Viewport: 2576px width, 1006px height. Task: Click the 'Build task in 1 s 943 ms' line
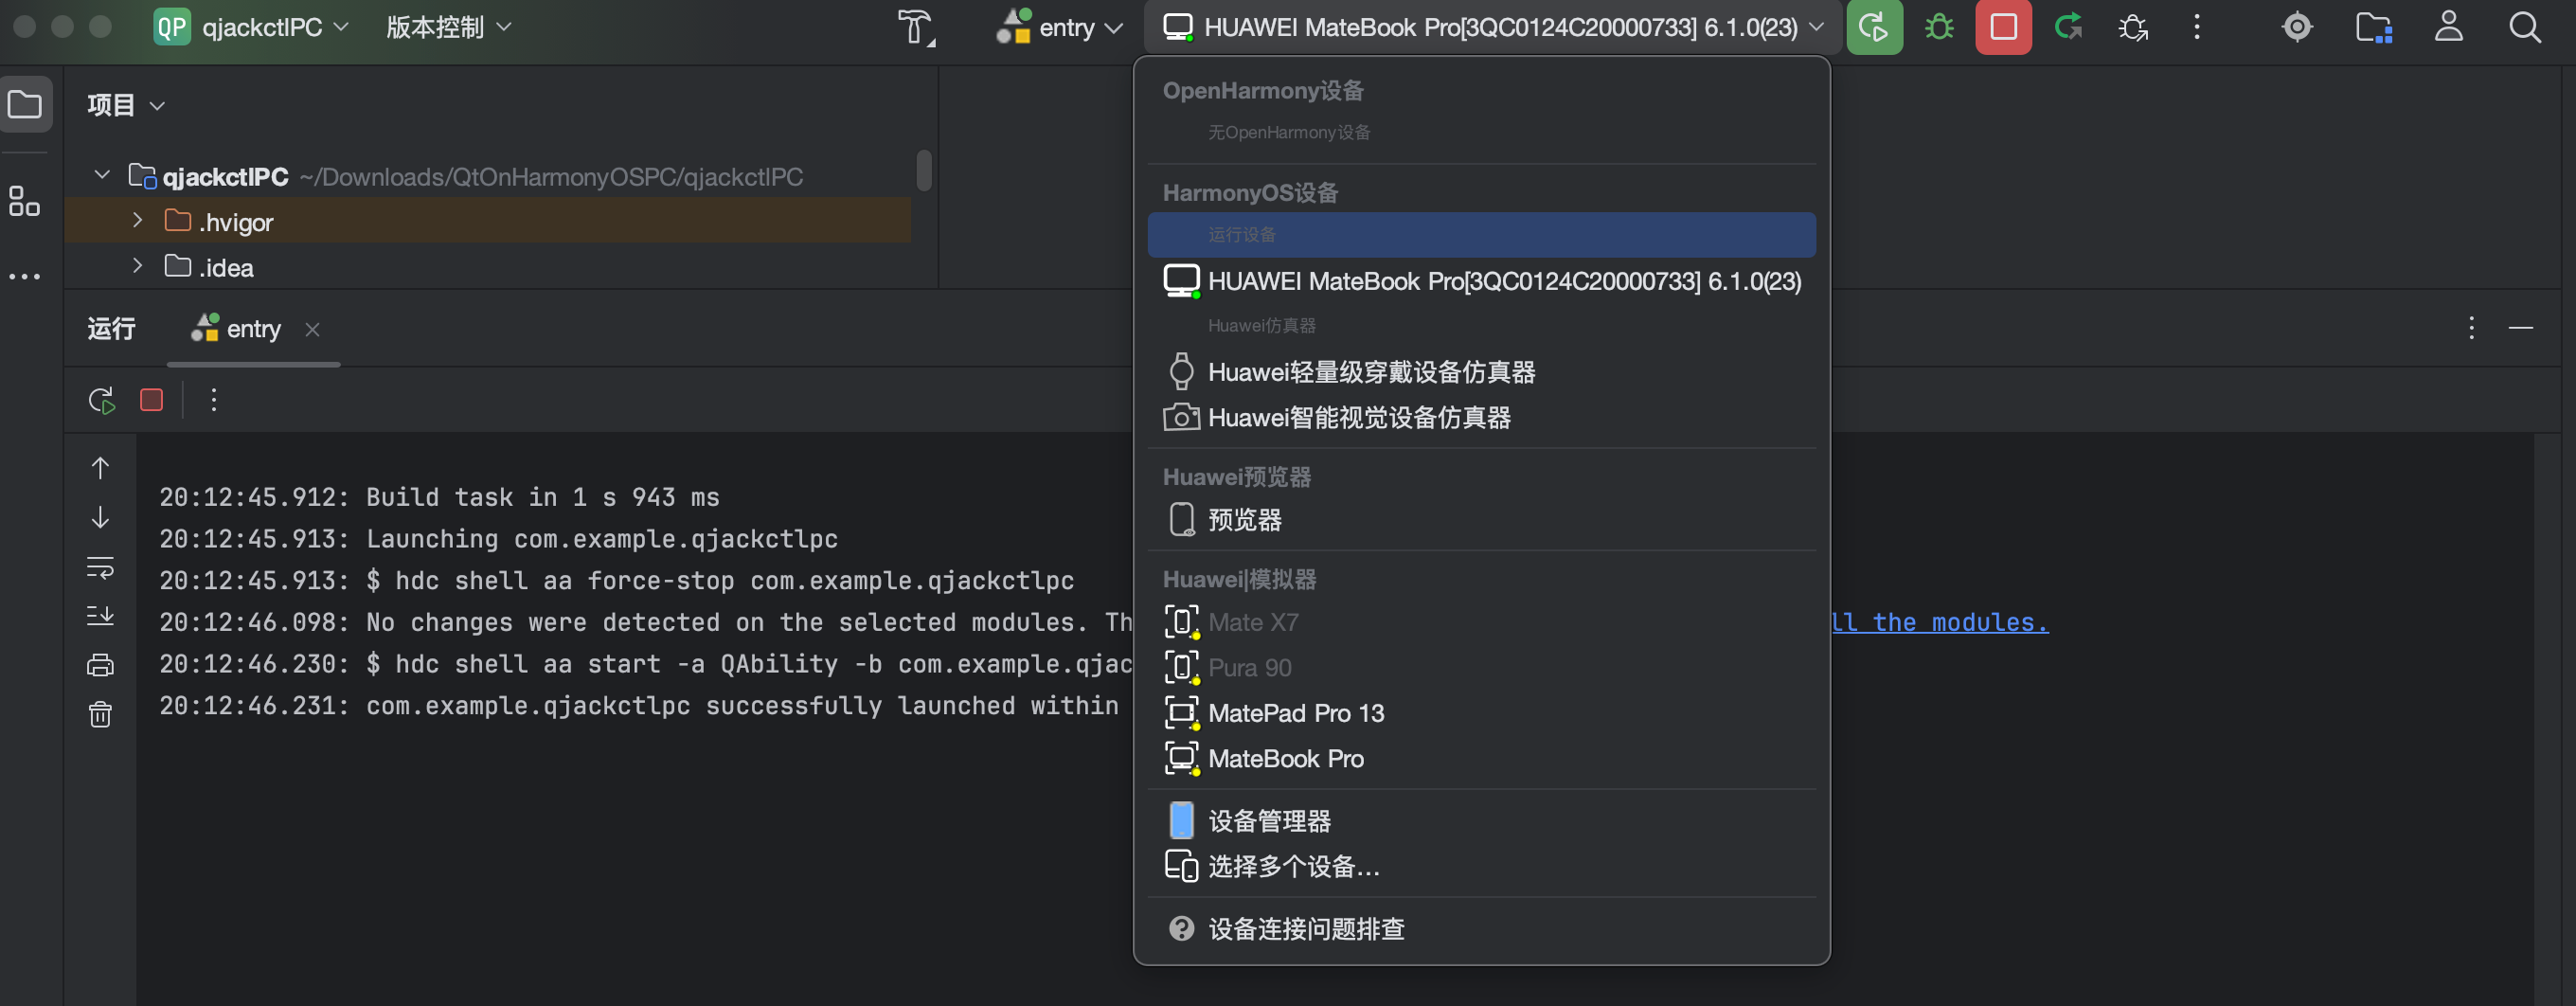[439, 497]
